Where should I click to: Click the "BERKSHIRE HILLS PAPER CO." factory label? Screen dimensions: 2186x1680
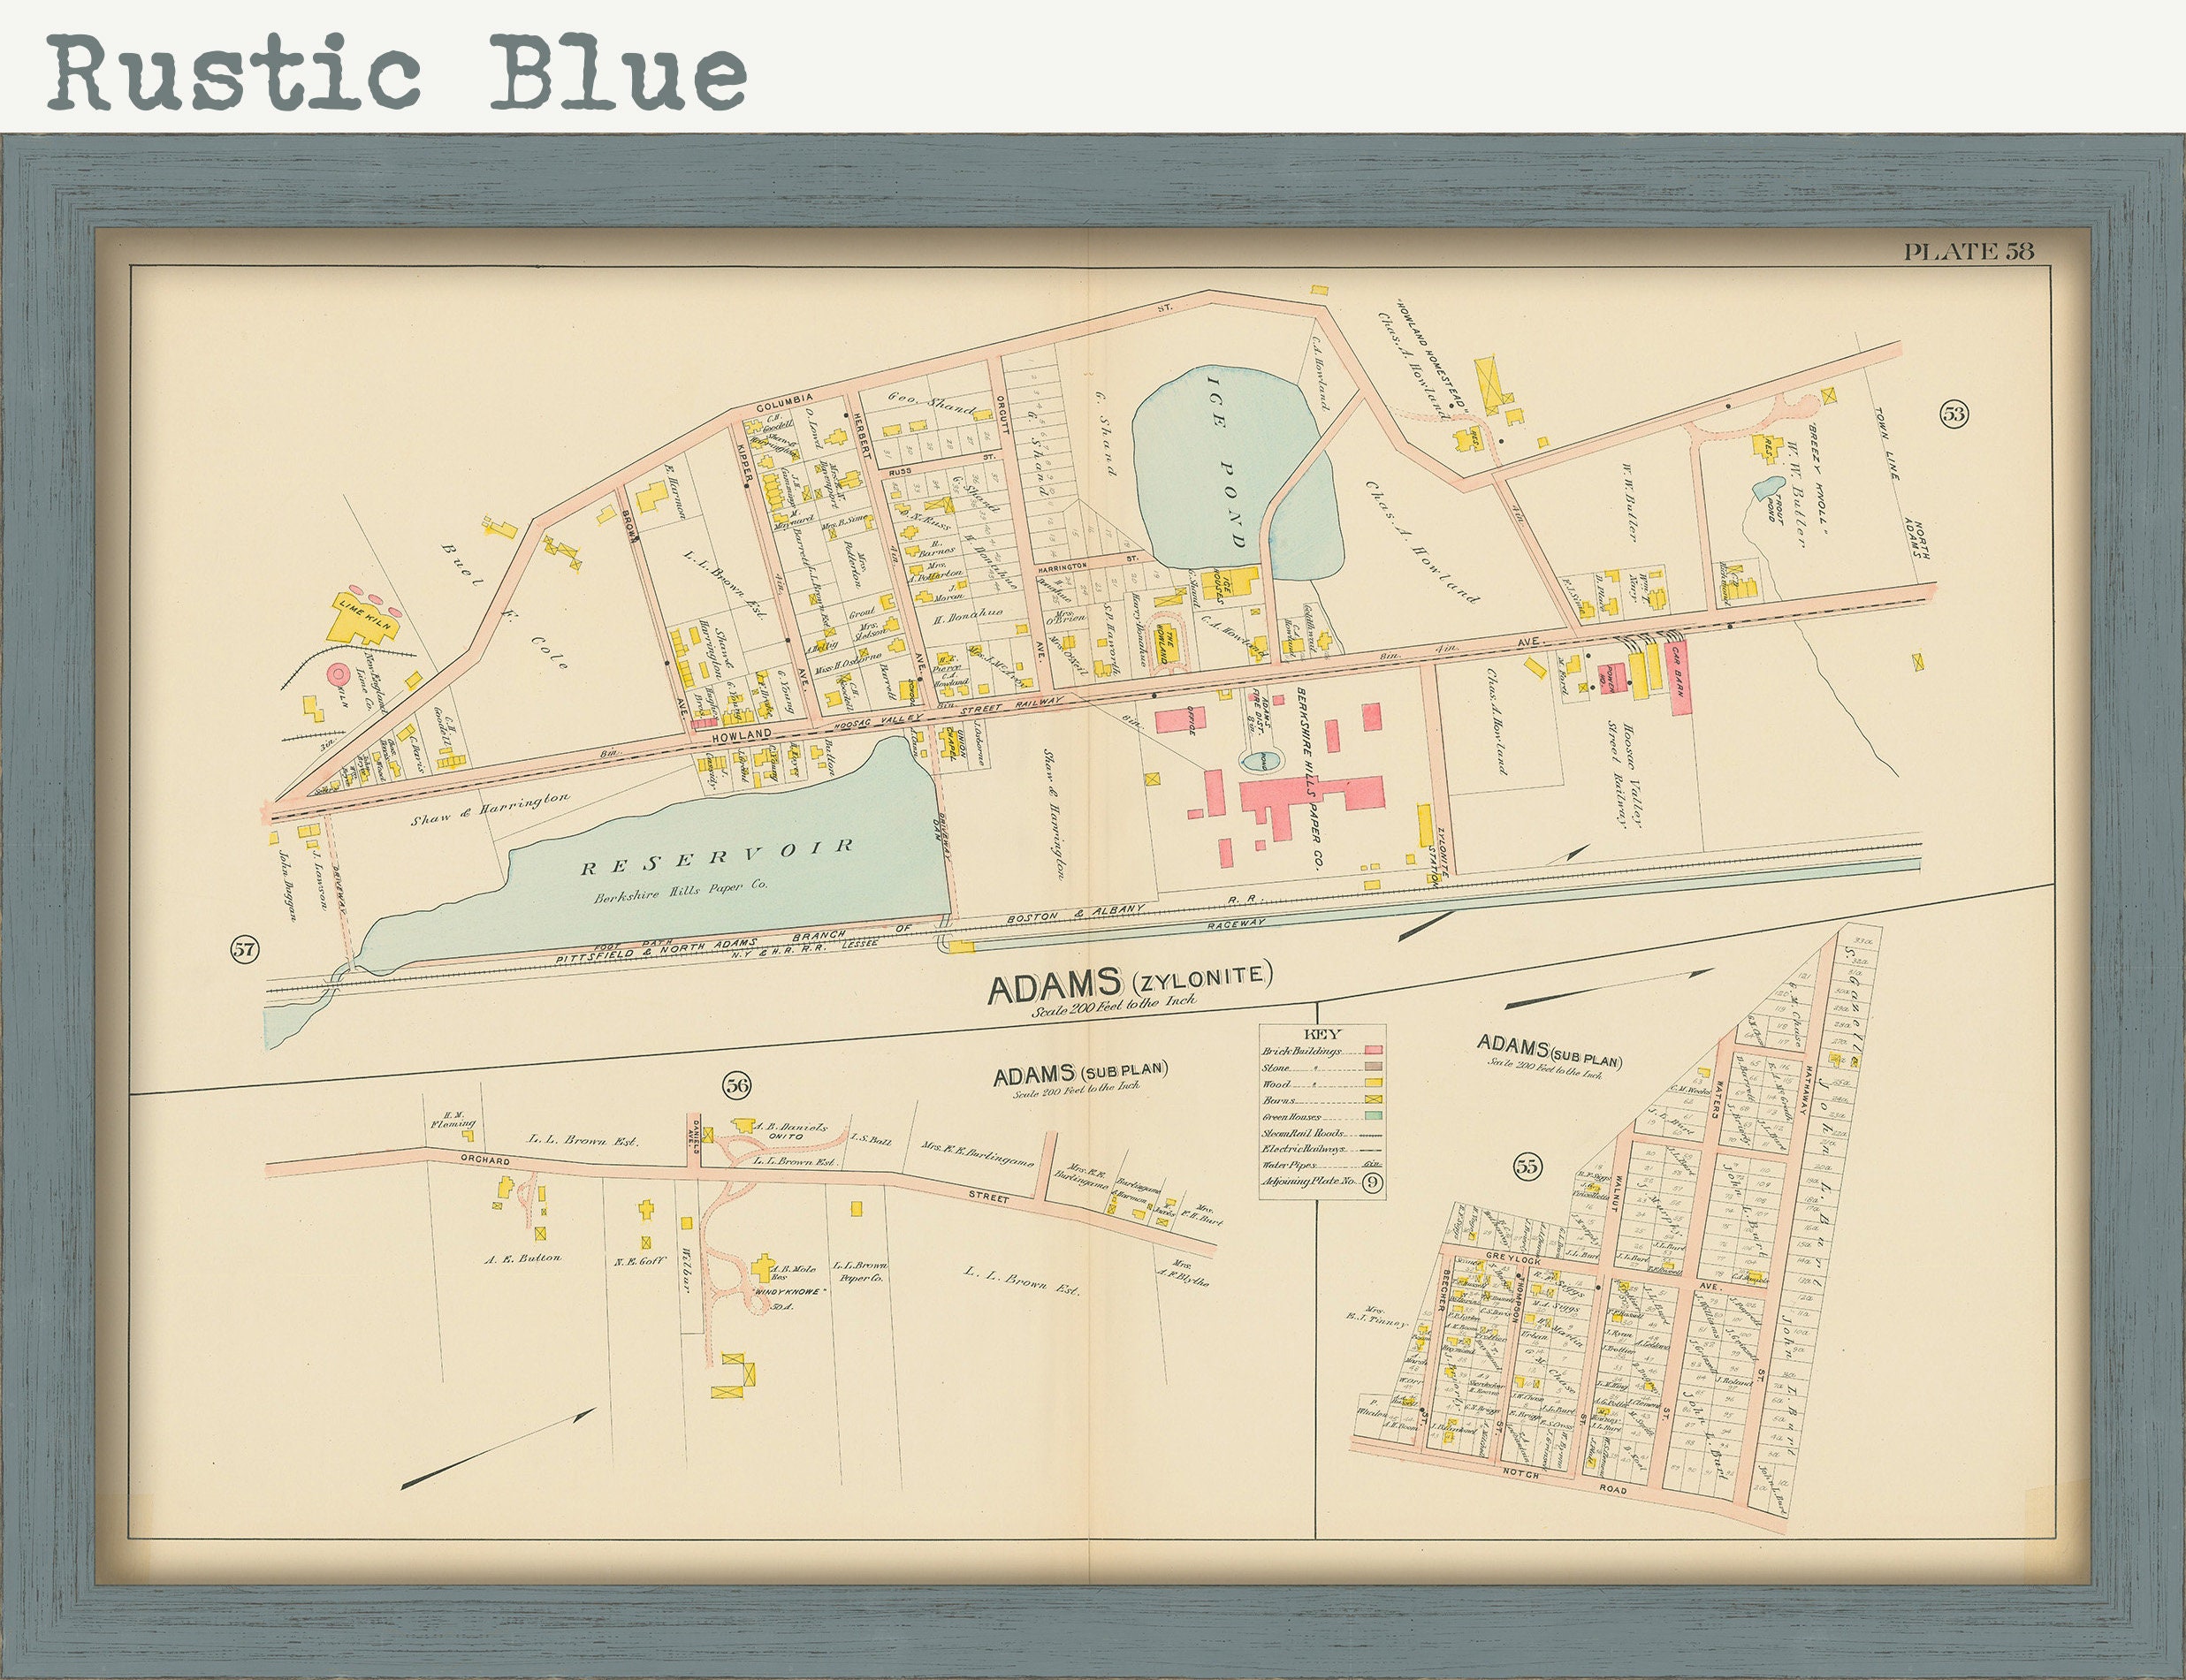pyautogui.click(x=1309, y=780)
